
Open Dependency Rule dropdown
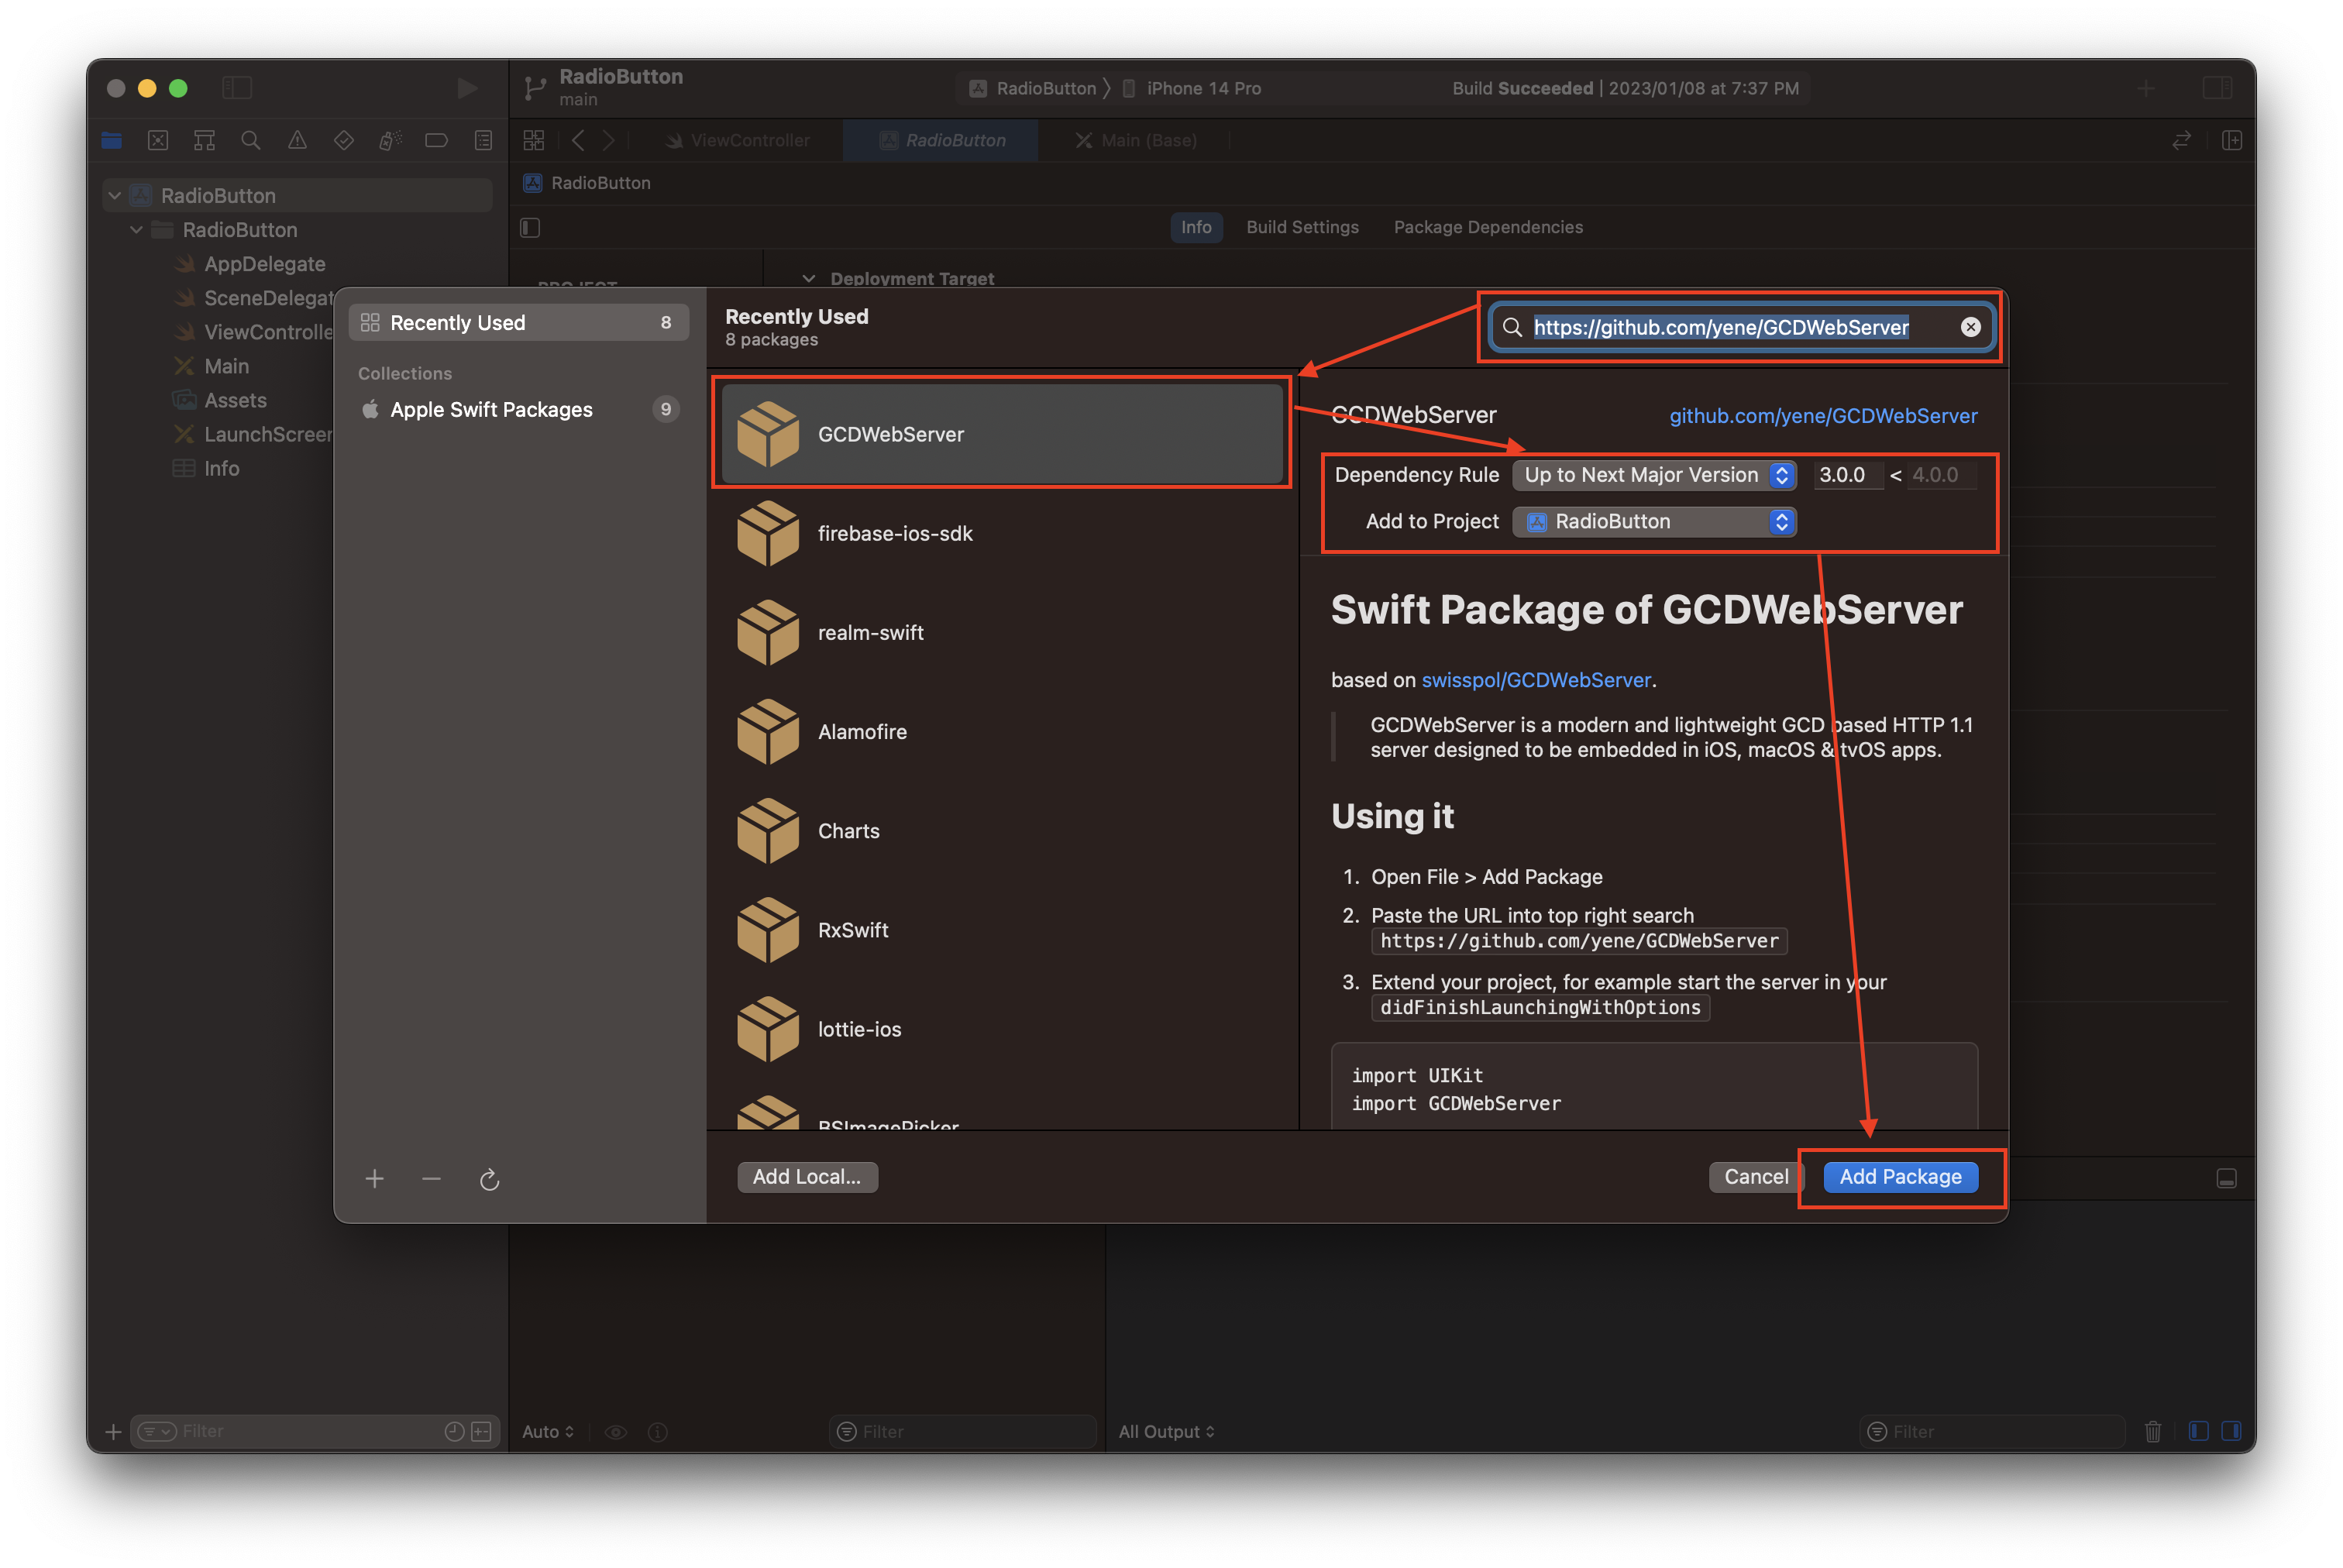coord(1655,475)
